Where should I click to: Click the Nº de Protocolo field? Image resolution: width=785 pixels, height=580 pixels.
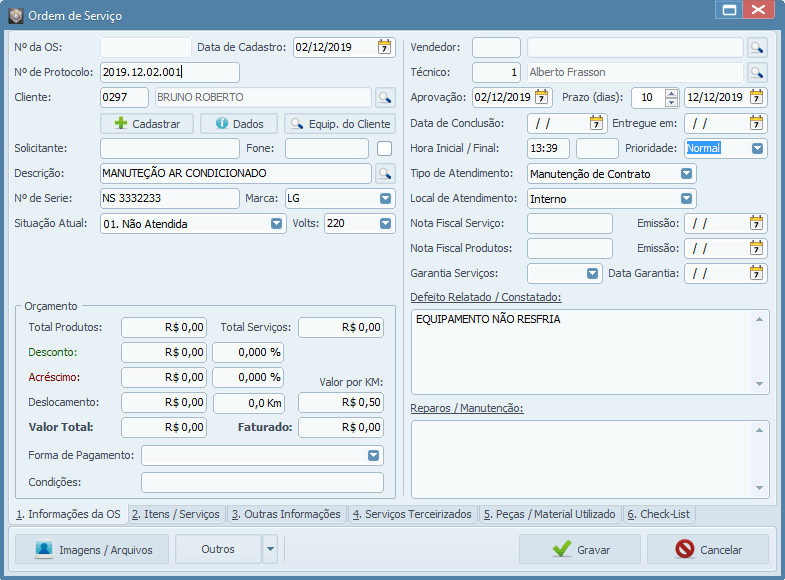(x=170, y=73)
